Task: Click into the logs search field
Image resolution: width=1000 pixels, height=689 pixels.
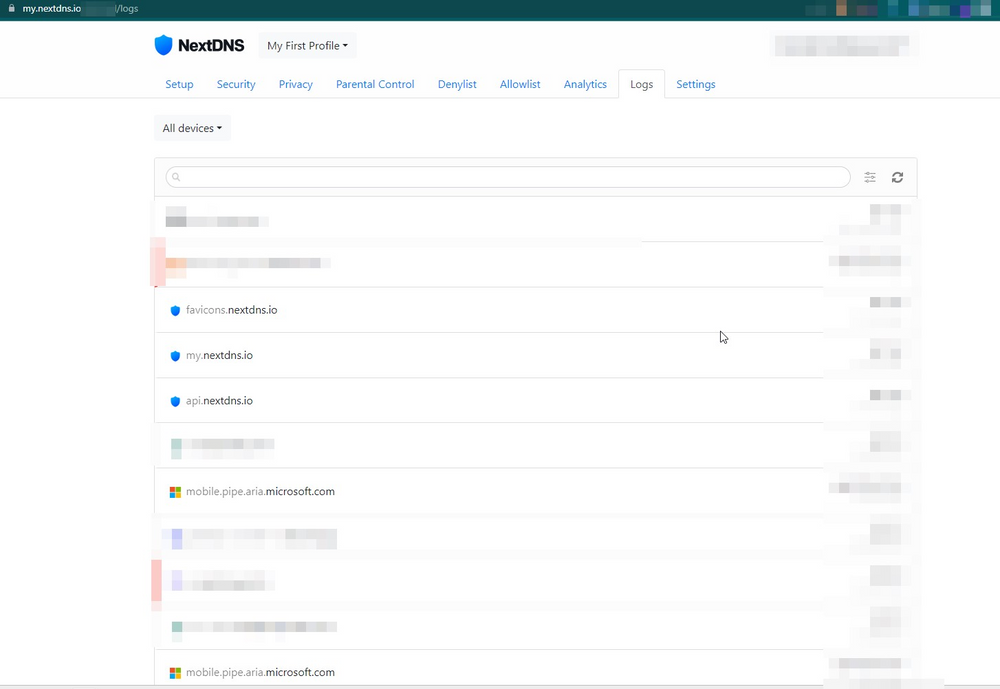Action: [x=510, y=177]
